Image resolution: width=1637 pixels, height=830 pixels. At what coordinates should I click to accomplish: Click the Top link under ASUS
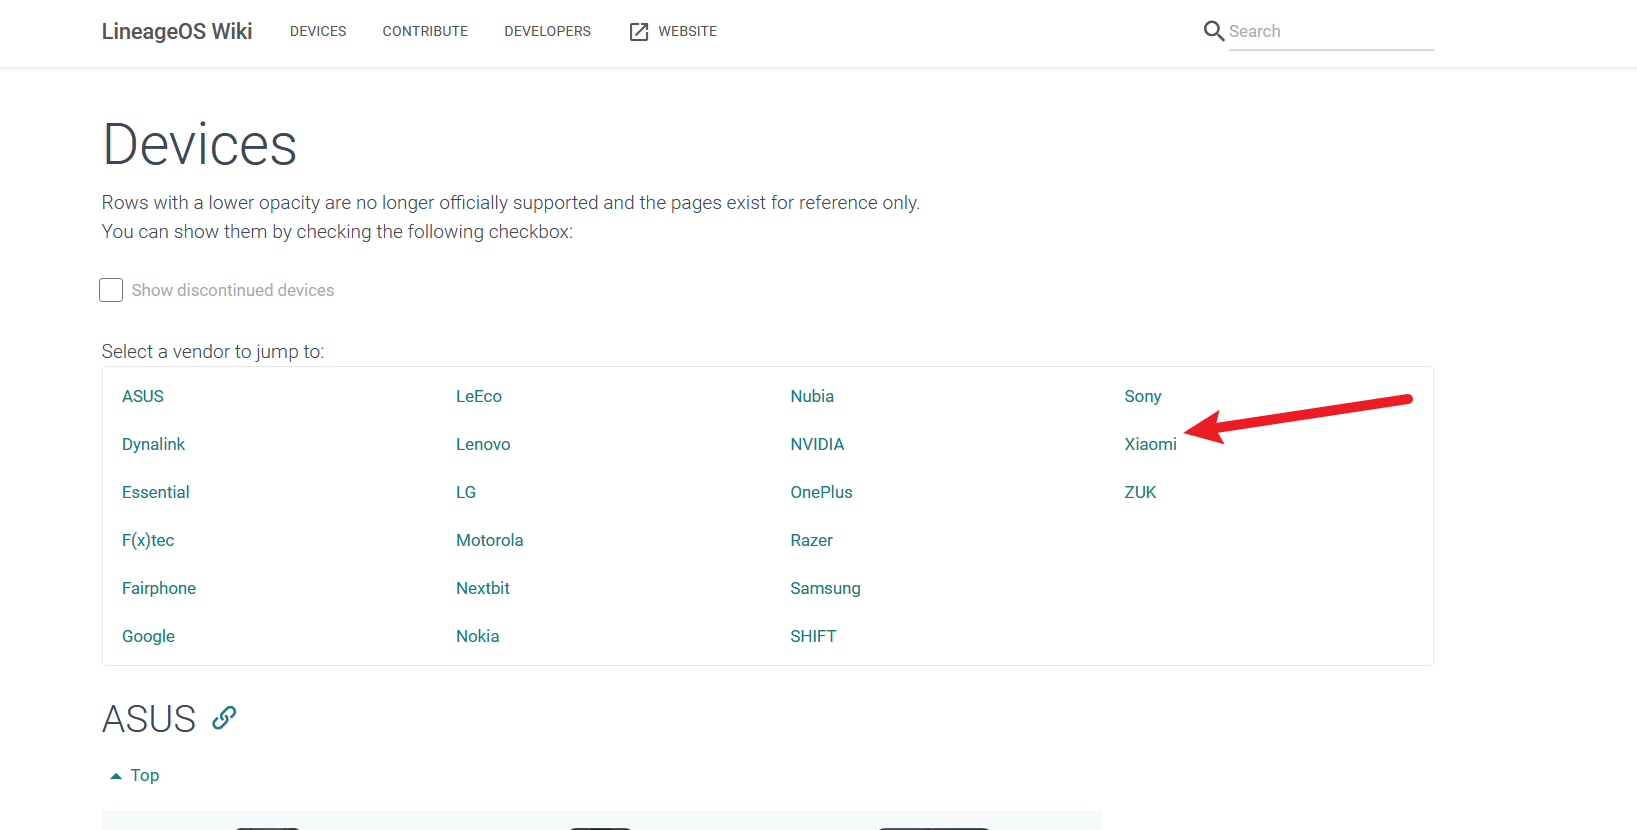(x=145, y=775)
